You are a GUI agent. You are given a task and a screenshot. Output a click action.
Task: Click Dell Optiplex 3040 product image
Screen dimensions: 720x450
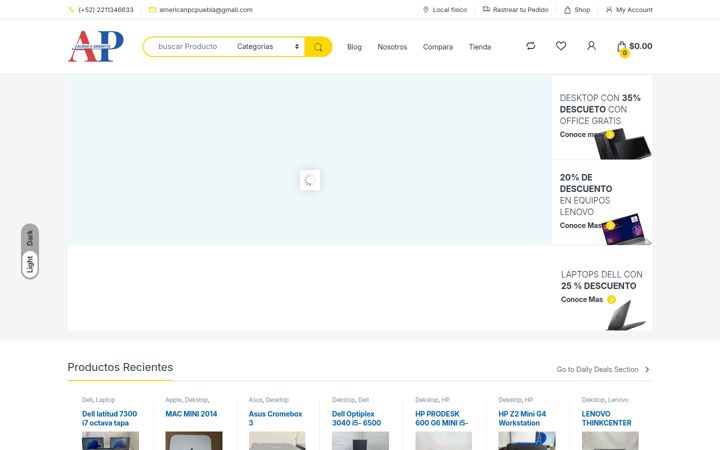click(360, 441)
